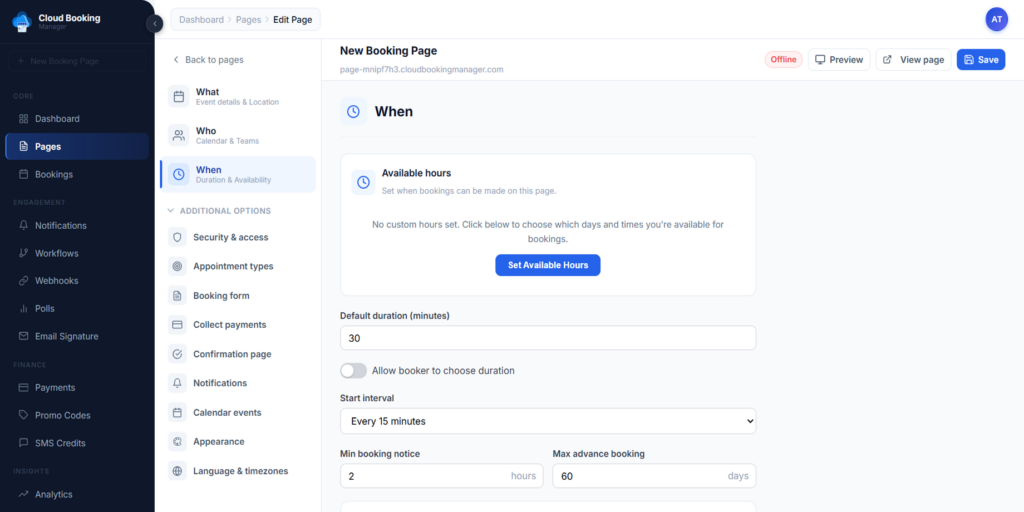Click the Language & timezones globe icon
Image resolution: width=1024 pixels, height=512 pixels.
pyautogui.click(x=177, y=471)
